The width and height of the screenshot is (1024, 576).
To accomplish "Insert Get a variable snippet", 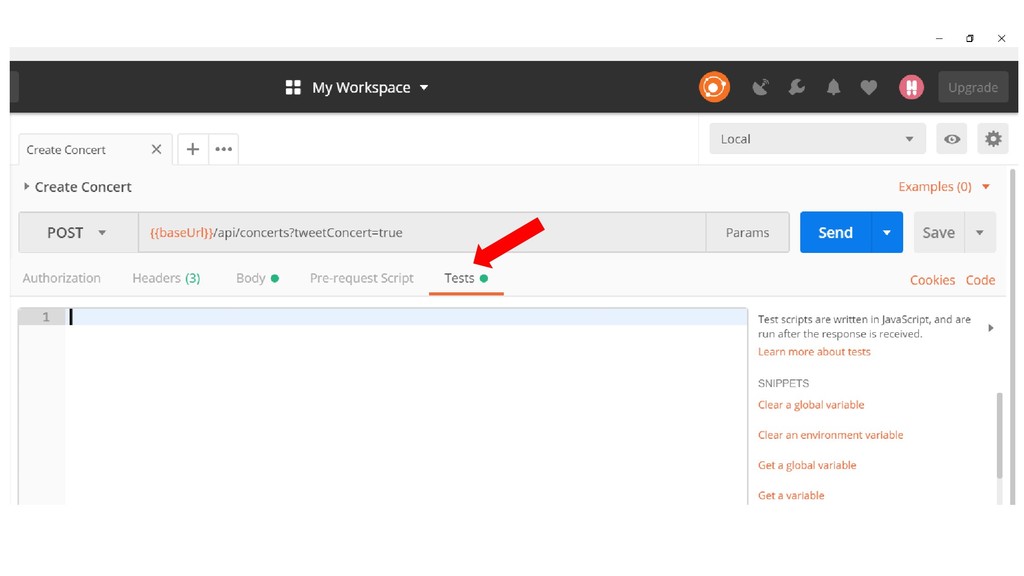I will 791,496.
